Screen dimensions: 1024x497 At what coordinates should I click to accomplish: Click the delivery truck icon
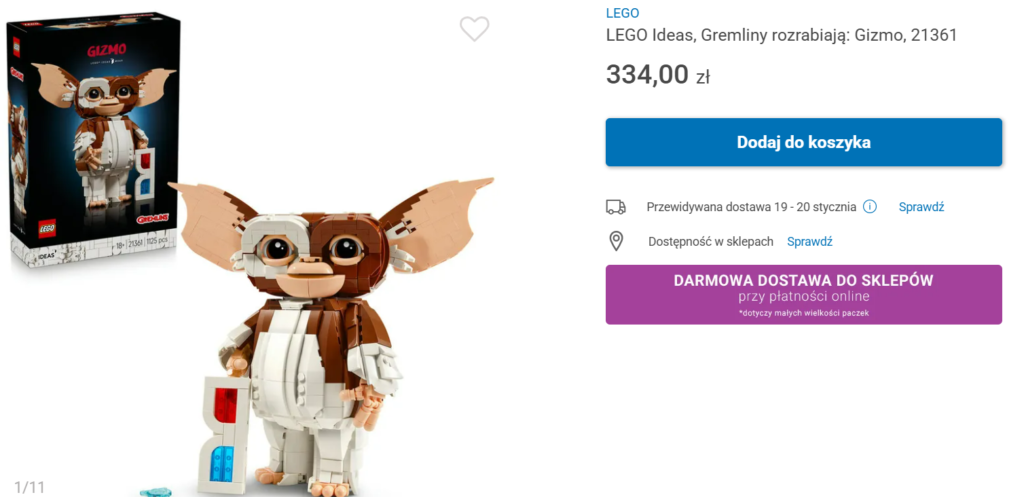point(616,207)
